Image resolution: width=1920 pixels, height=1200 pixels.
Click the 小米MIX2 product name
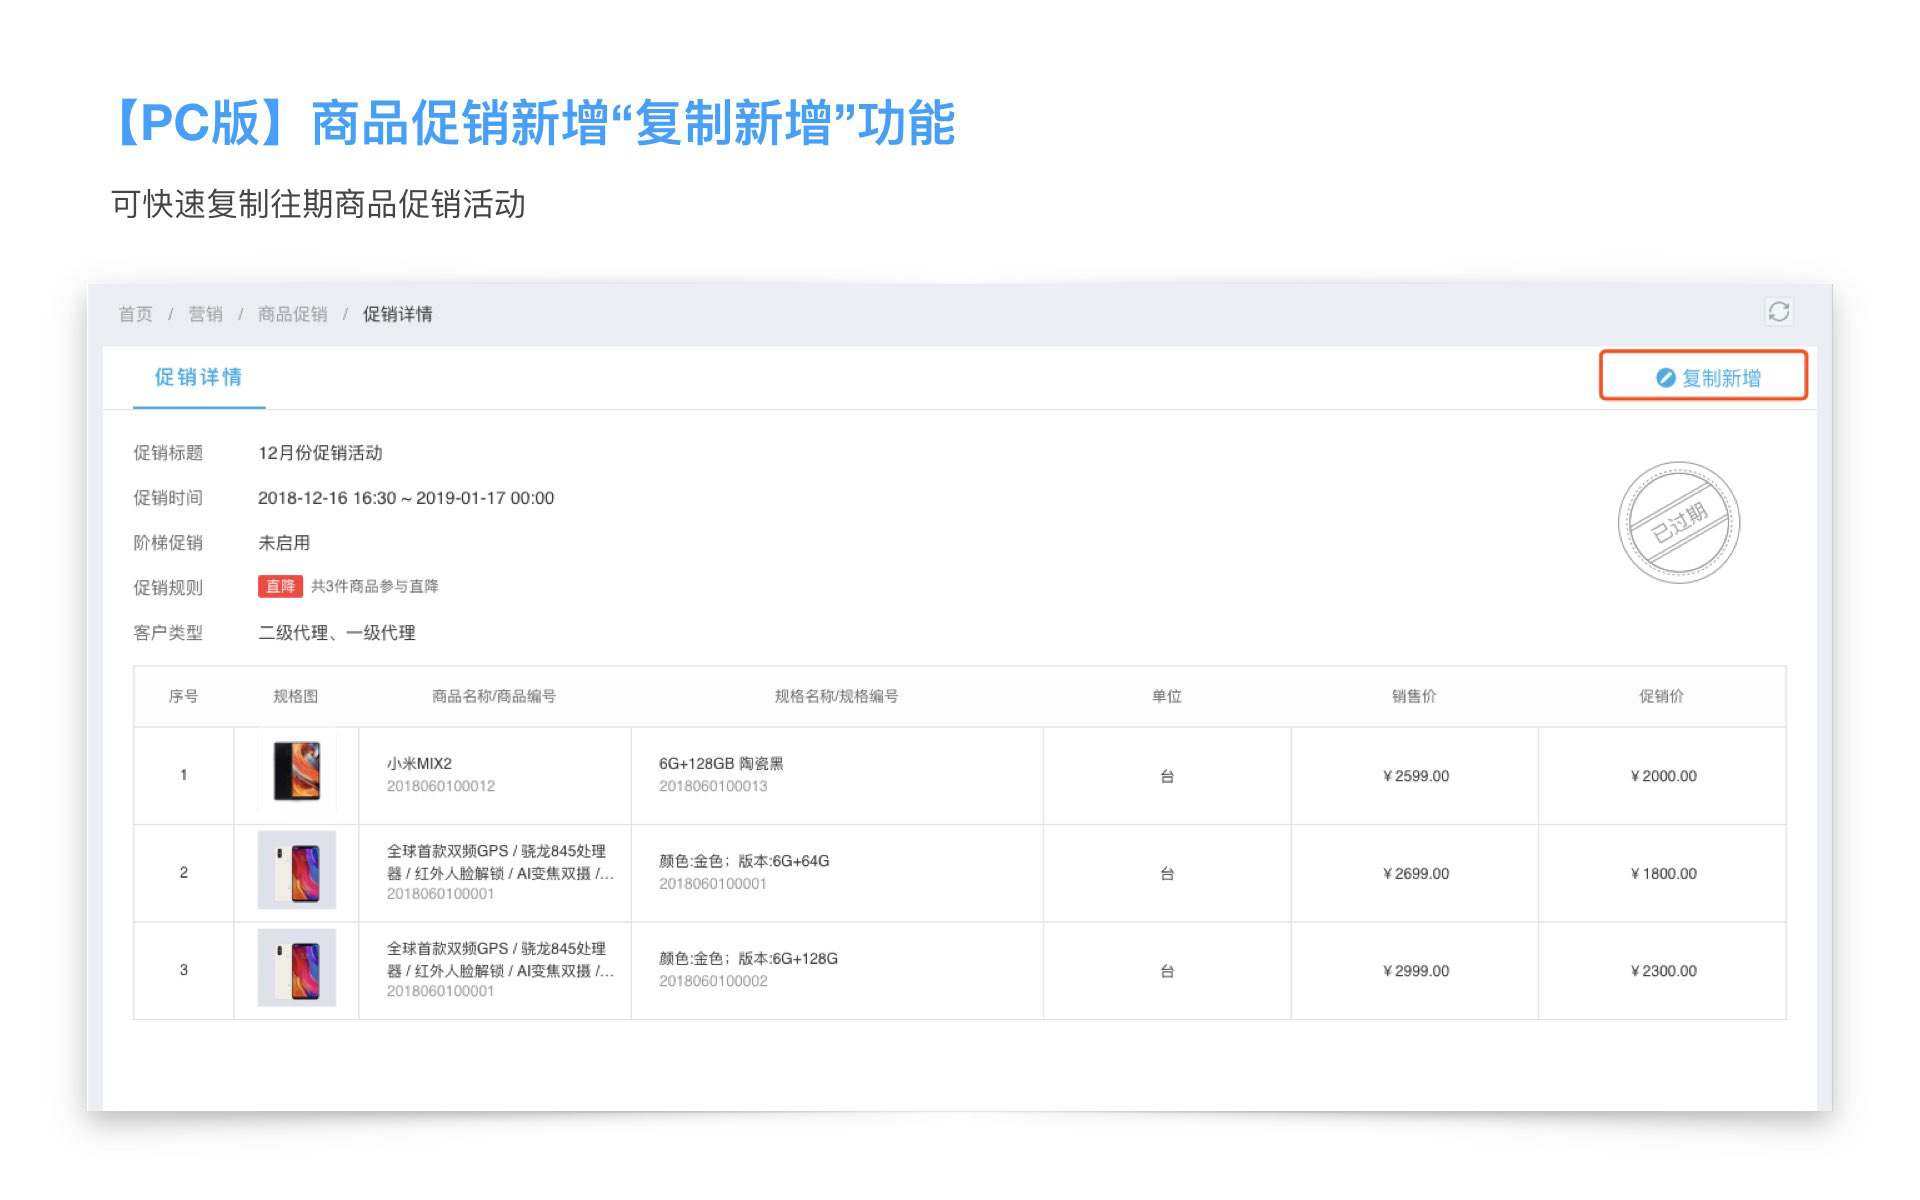click(420, 763)
